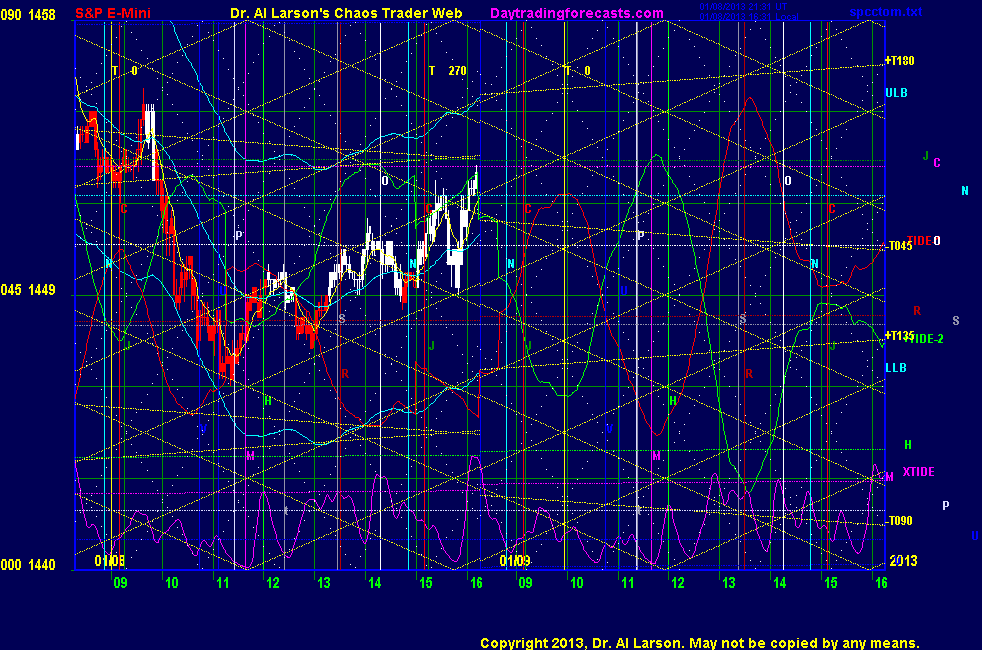Click the magenta 'XTIDE' curve label

[918, 472]
